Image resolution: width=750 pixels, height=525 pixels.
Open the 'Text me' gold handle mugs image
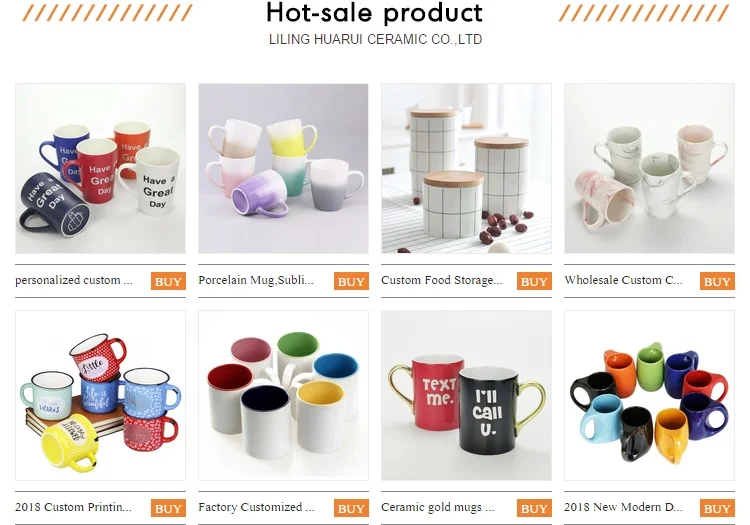point(466,395)
